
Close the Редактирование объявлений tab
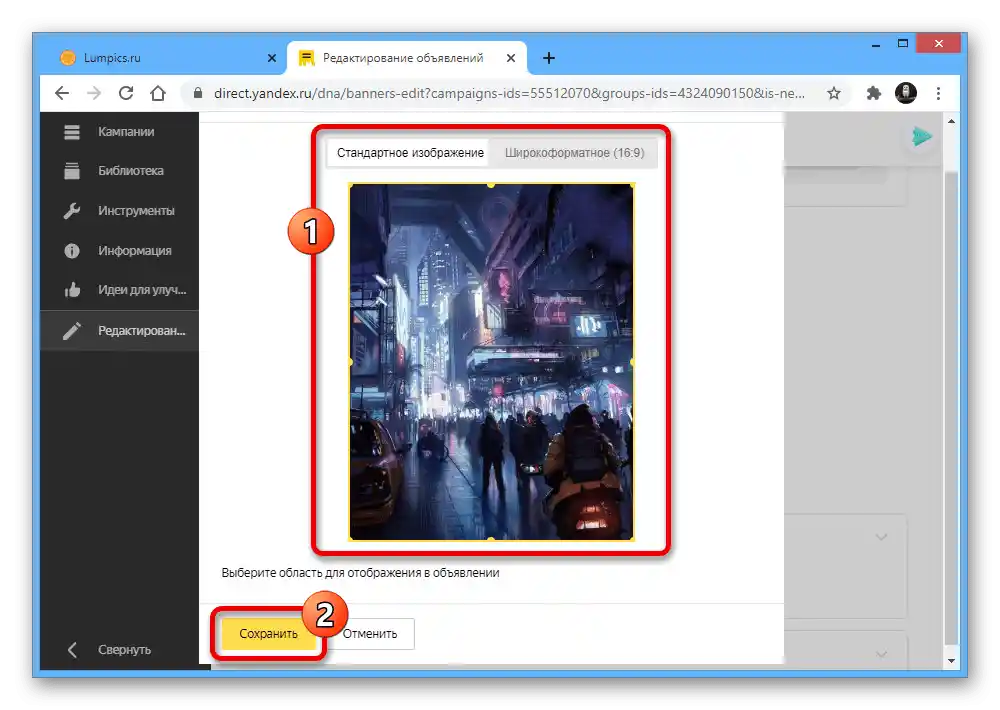pos(511,58)
